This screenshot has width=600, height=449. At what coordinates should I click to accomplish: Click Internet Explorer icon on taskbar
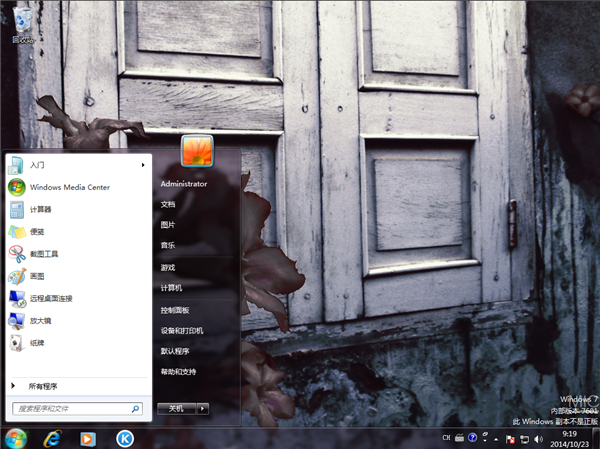[x=52, y=438]
